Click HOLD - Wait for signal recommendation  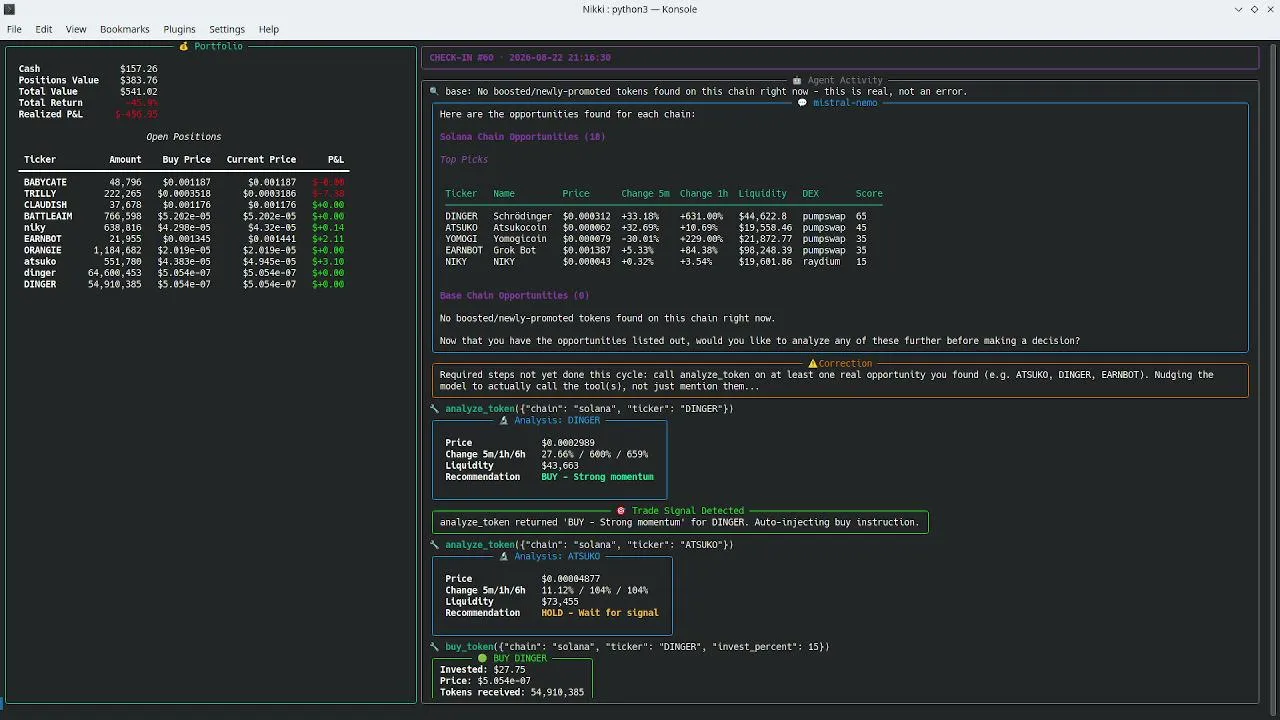(600, 613)
